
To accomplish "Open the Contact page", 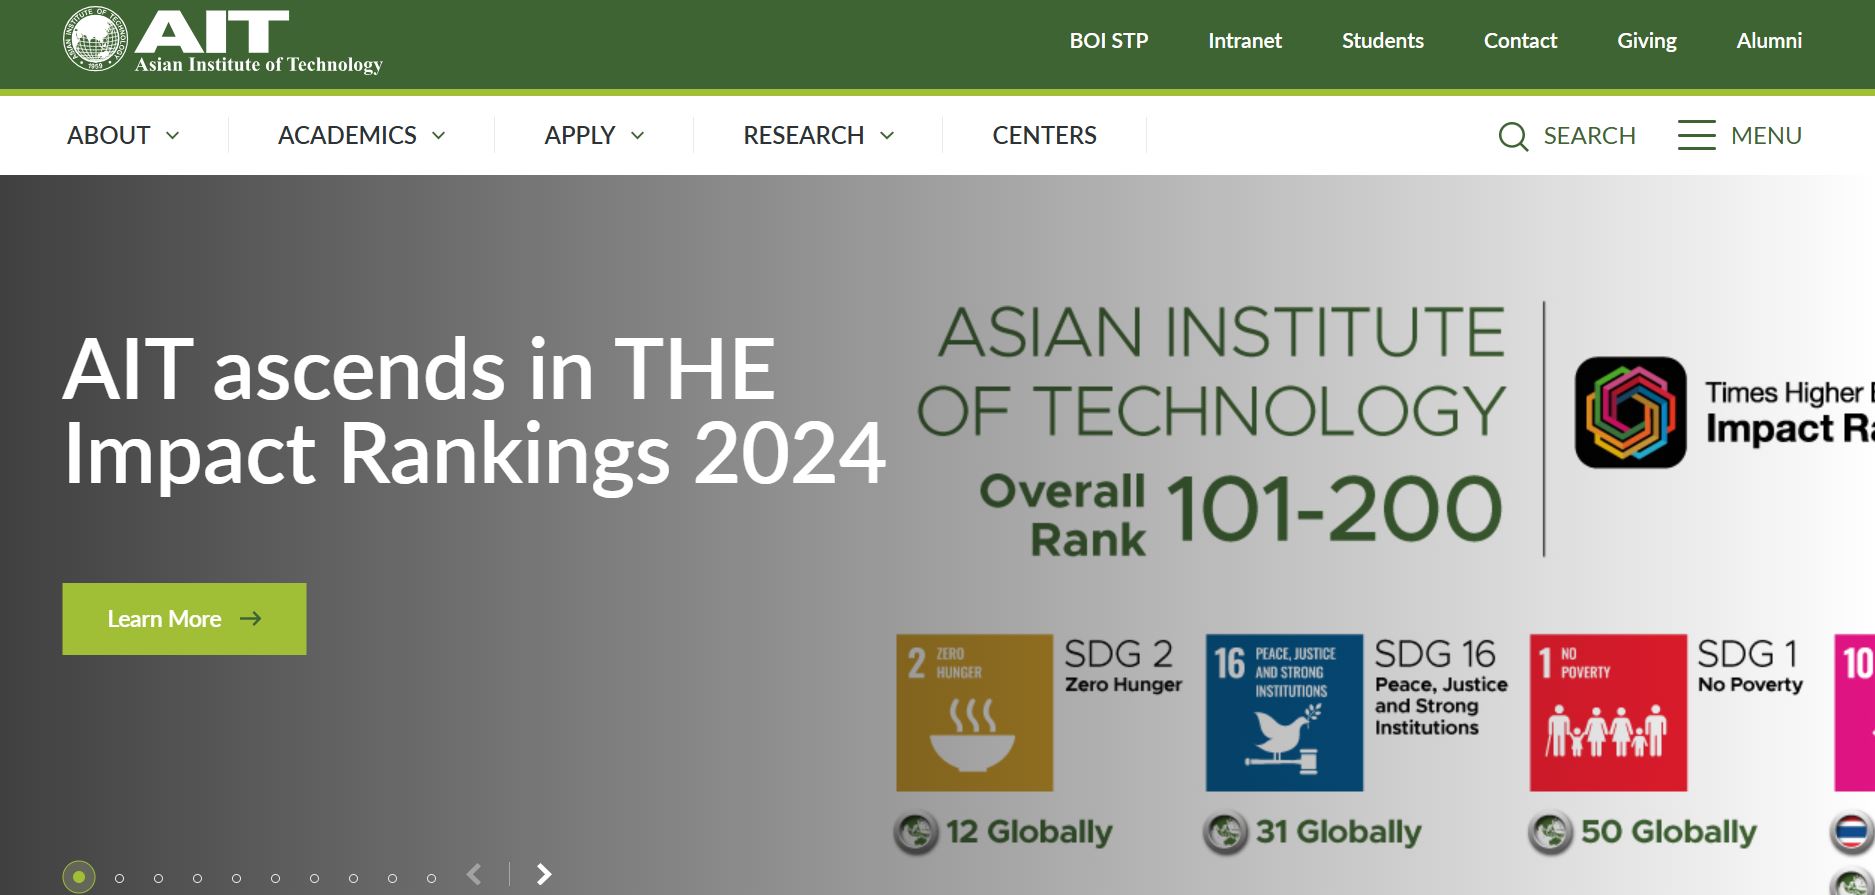I will click(1520, 41).
